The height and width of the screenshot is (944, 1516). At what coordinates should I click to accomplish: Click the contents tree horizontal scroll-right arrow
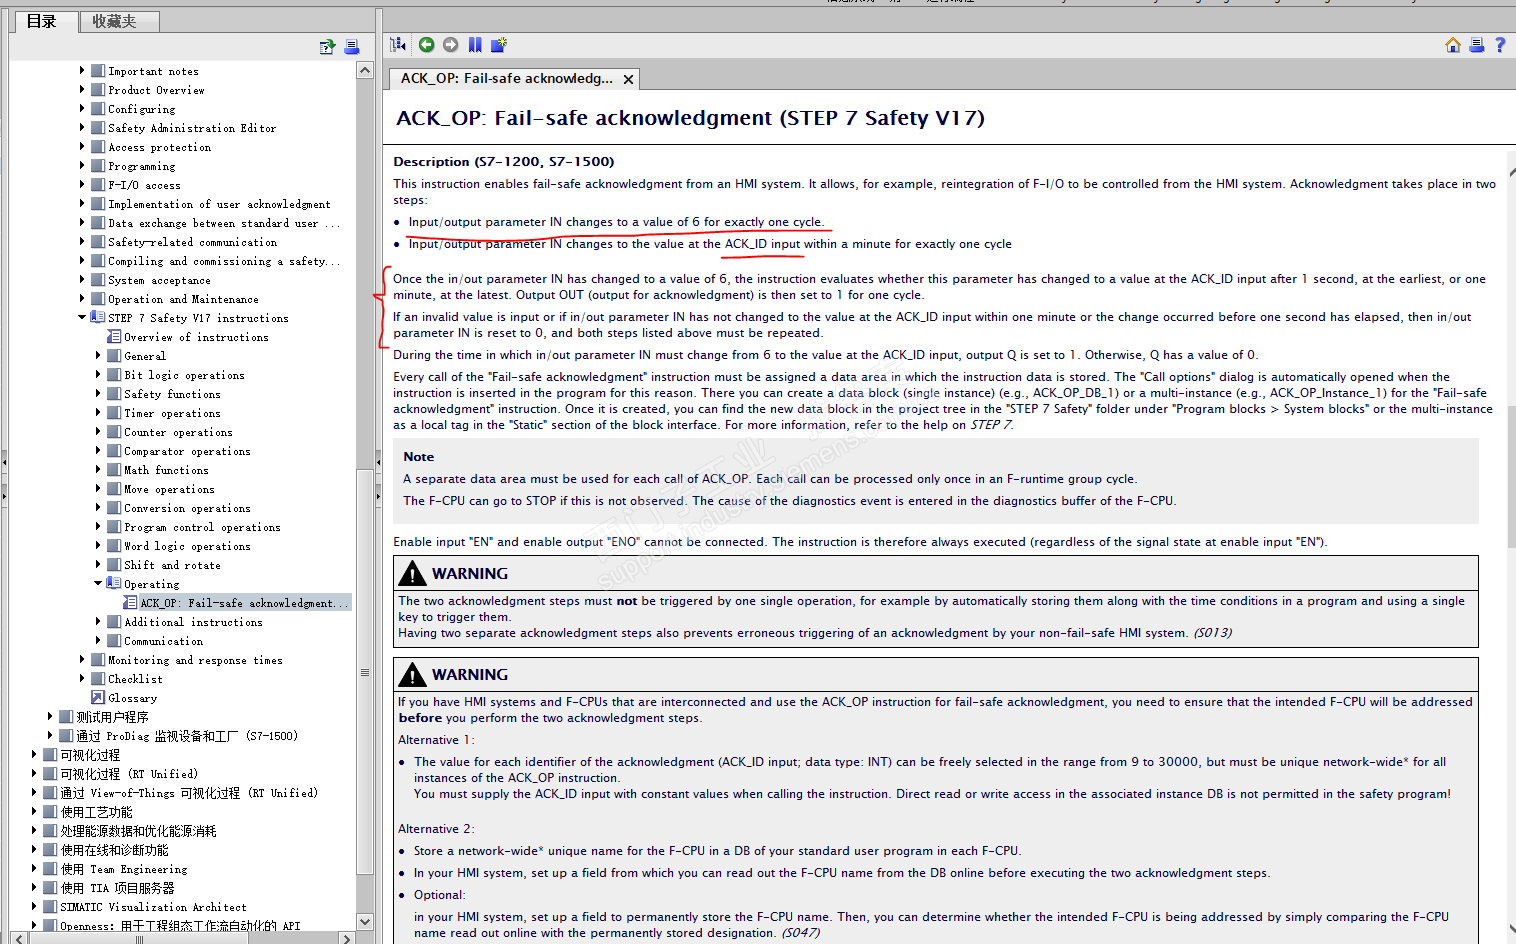347,938
